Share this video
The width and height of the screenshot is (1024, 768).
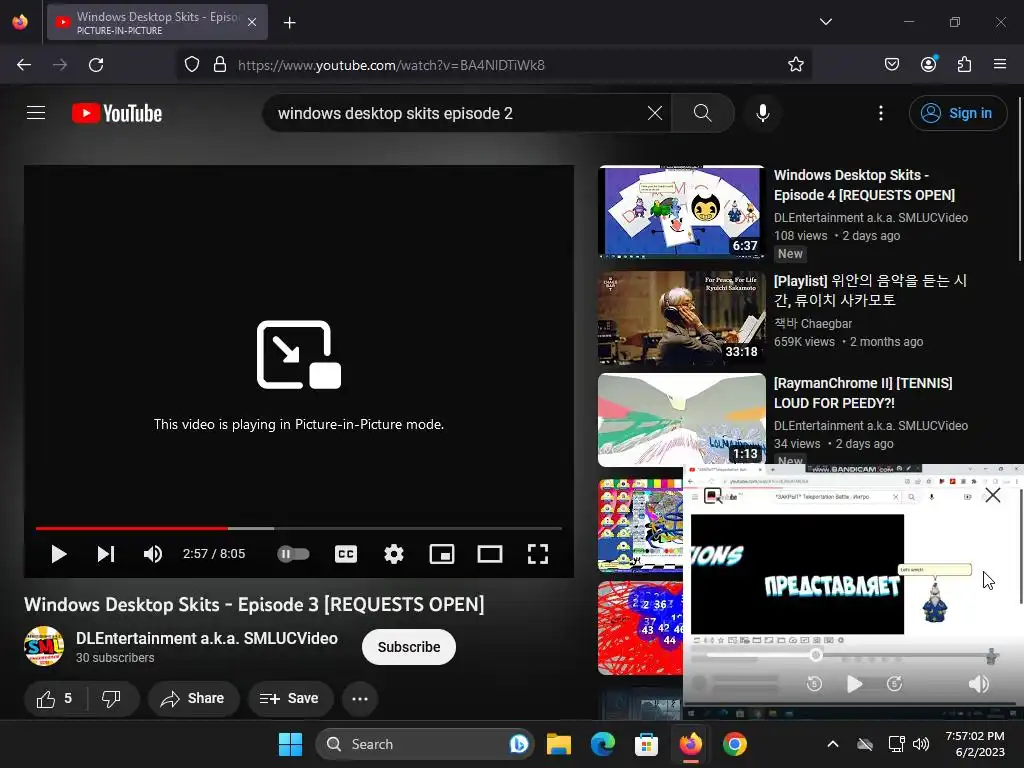[193, 699]
